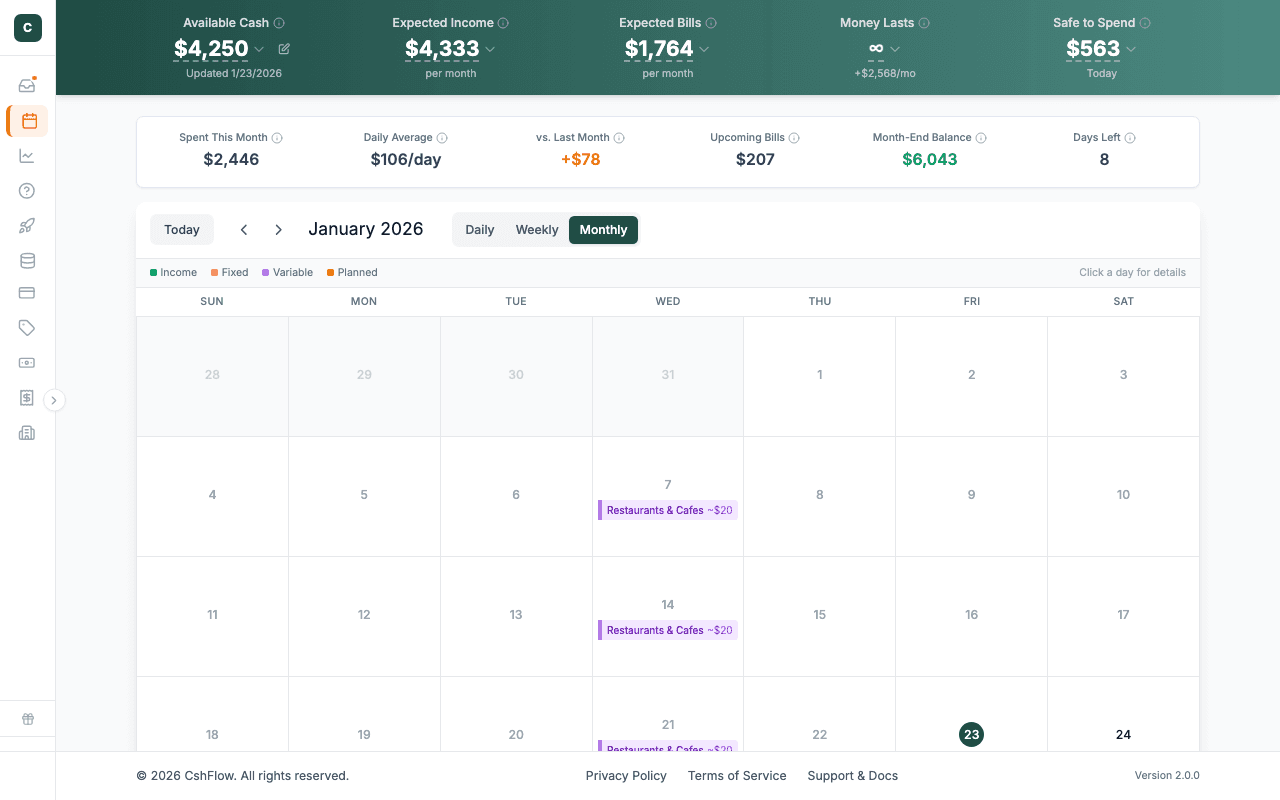Viewport: 1280px width, 800px height.
Task: Open the Tags icon in the sidebar
Action: coord(27,327)
